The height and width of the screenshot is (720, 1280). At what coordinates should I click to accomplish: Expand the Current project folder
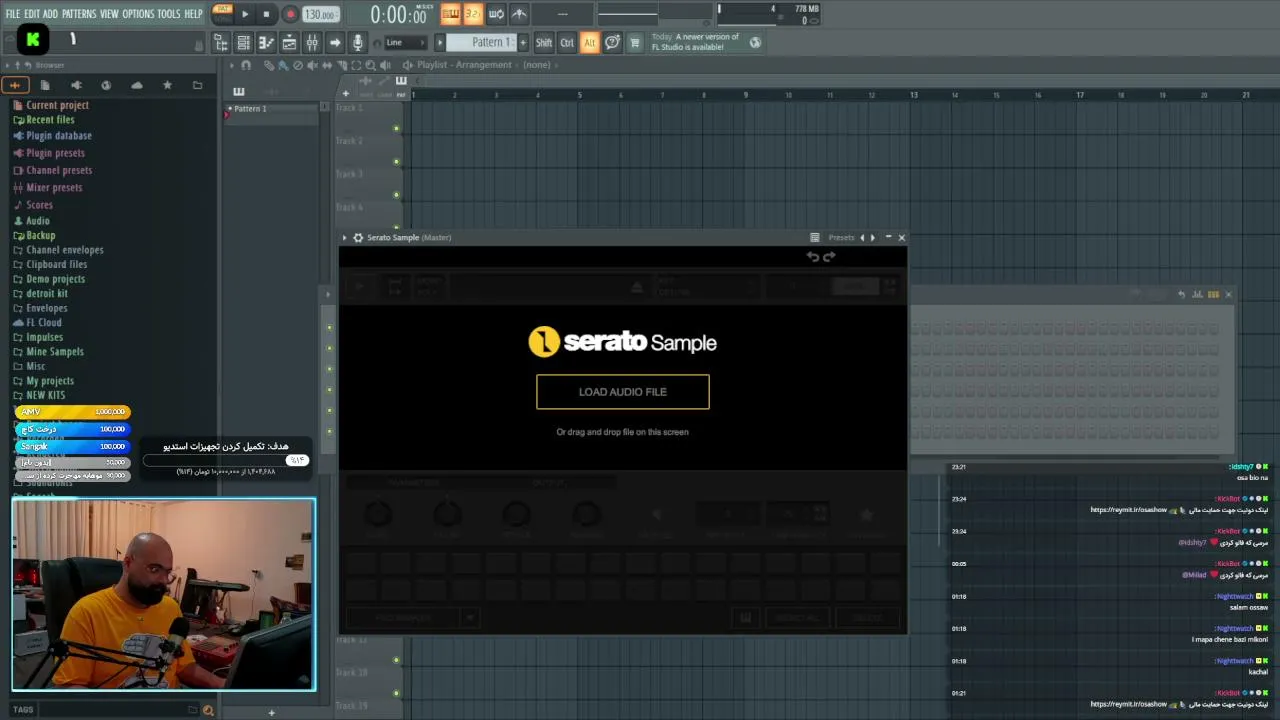coord(51,105)
